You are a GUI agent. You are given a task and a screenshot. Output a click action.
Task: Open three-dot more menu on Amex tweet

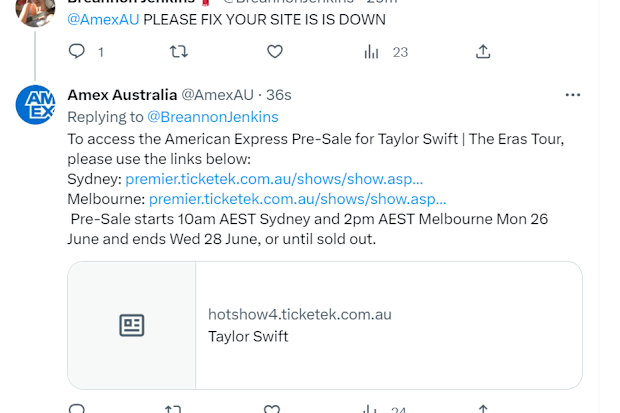point(573,95)
